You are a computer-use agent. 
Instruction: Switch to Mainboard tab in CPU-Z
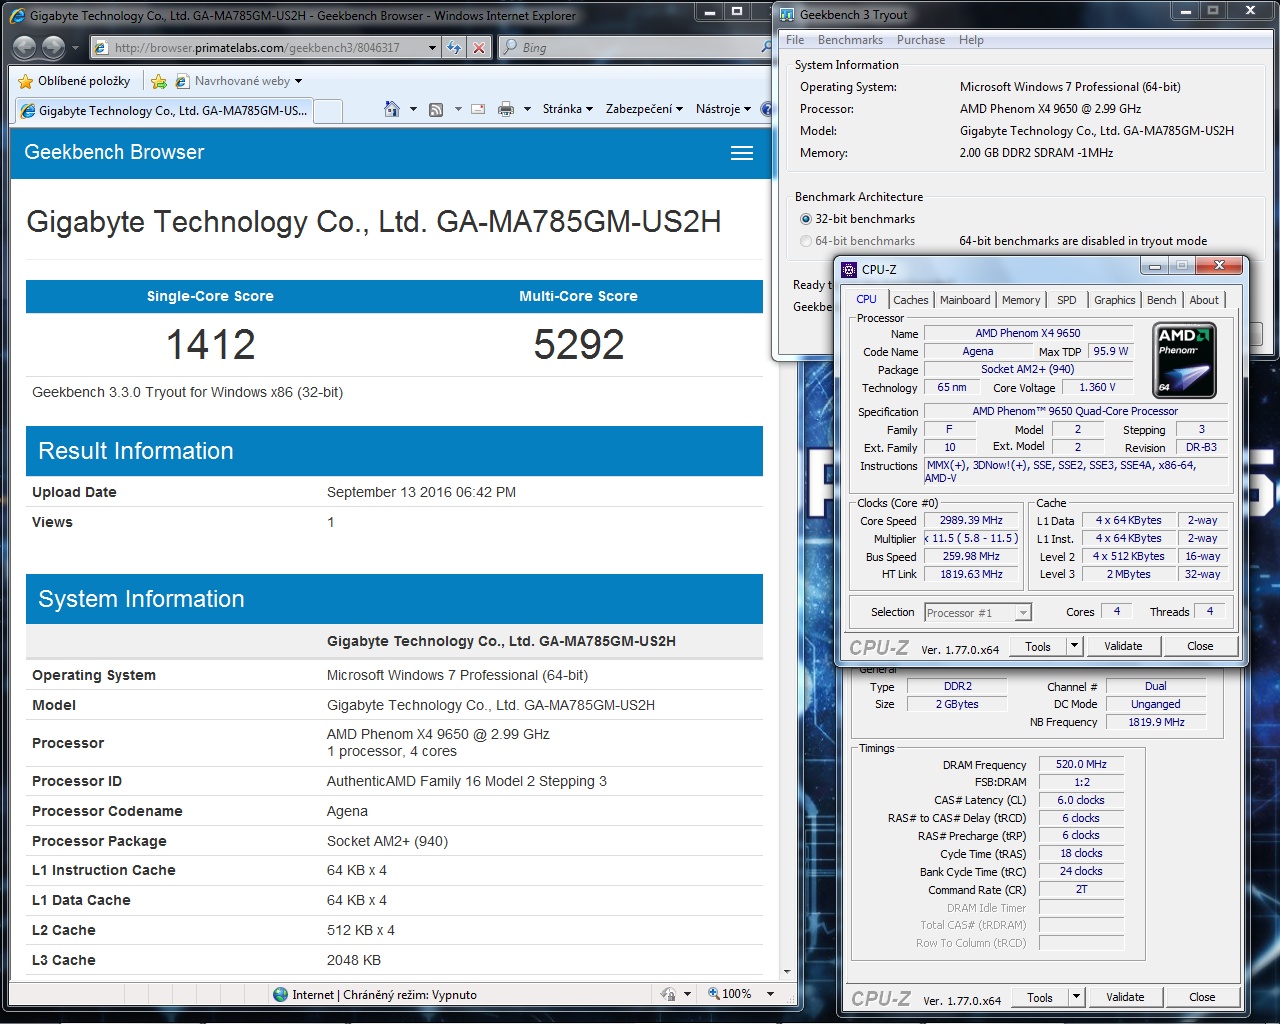click(x=965, y=300)
